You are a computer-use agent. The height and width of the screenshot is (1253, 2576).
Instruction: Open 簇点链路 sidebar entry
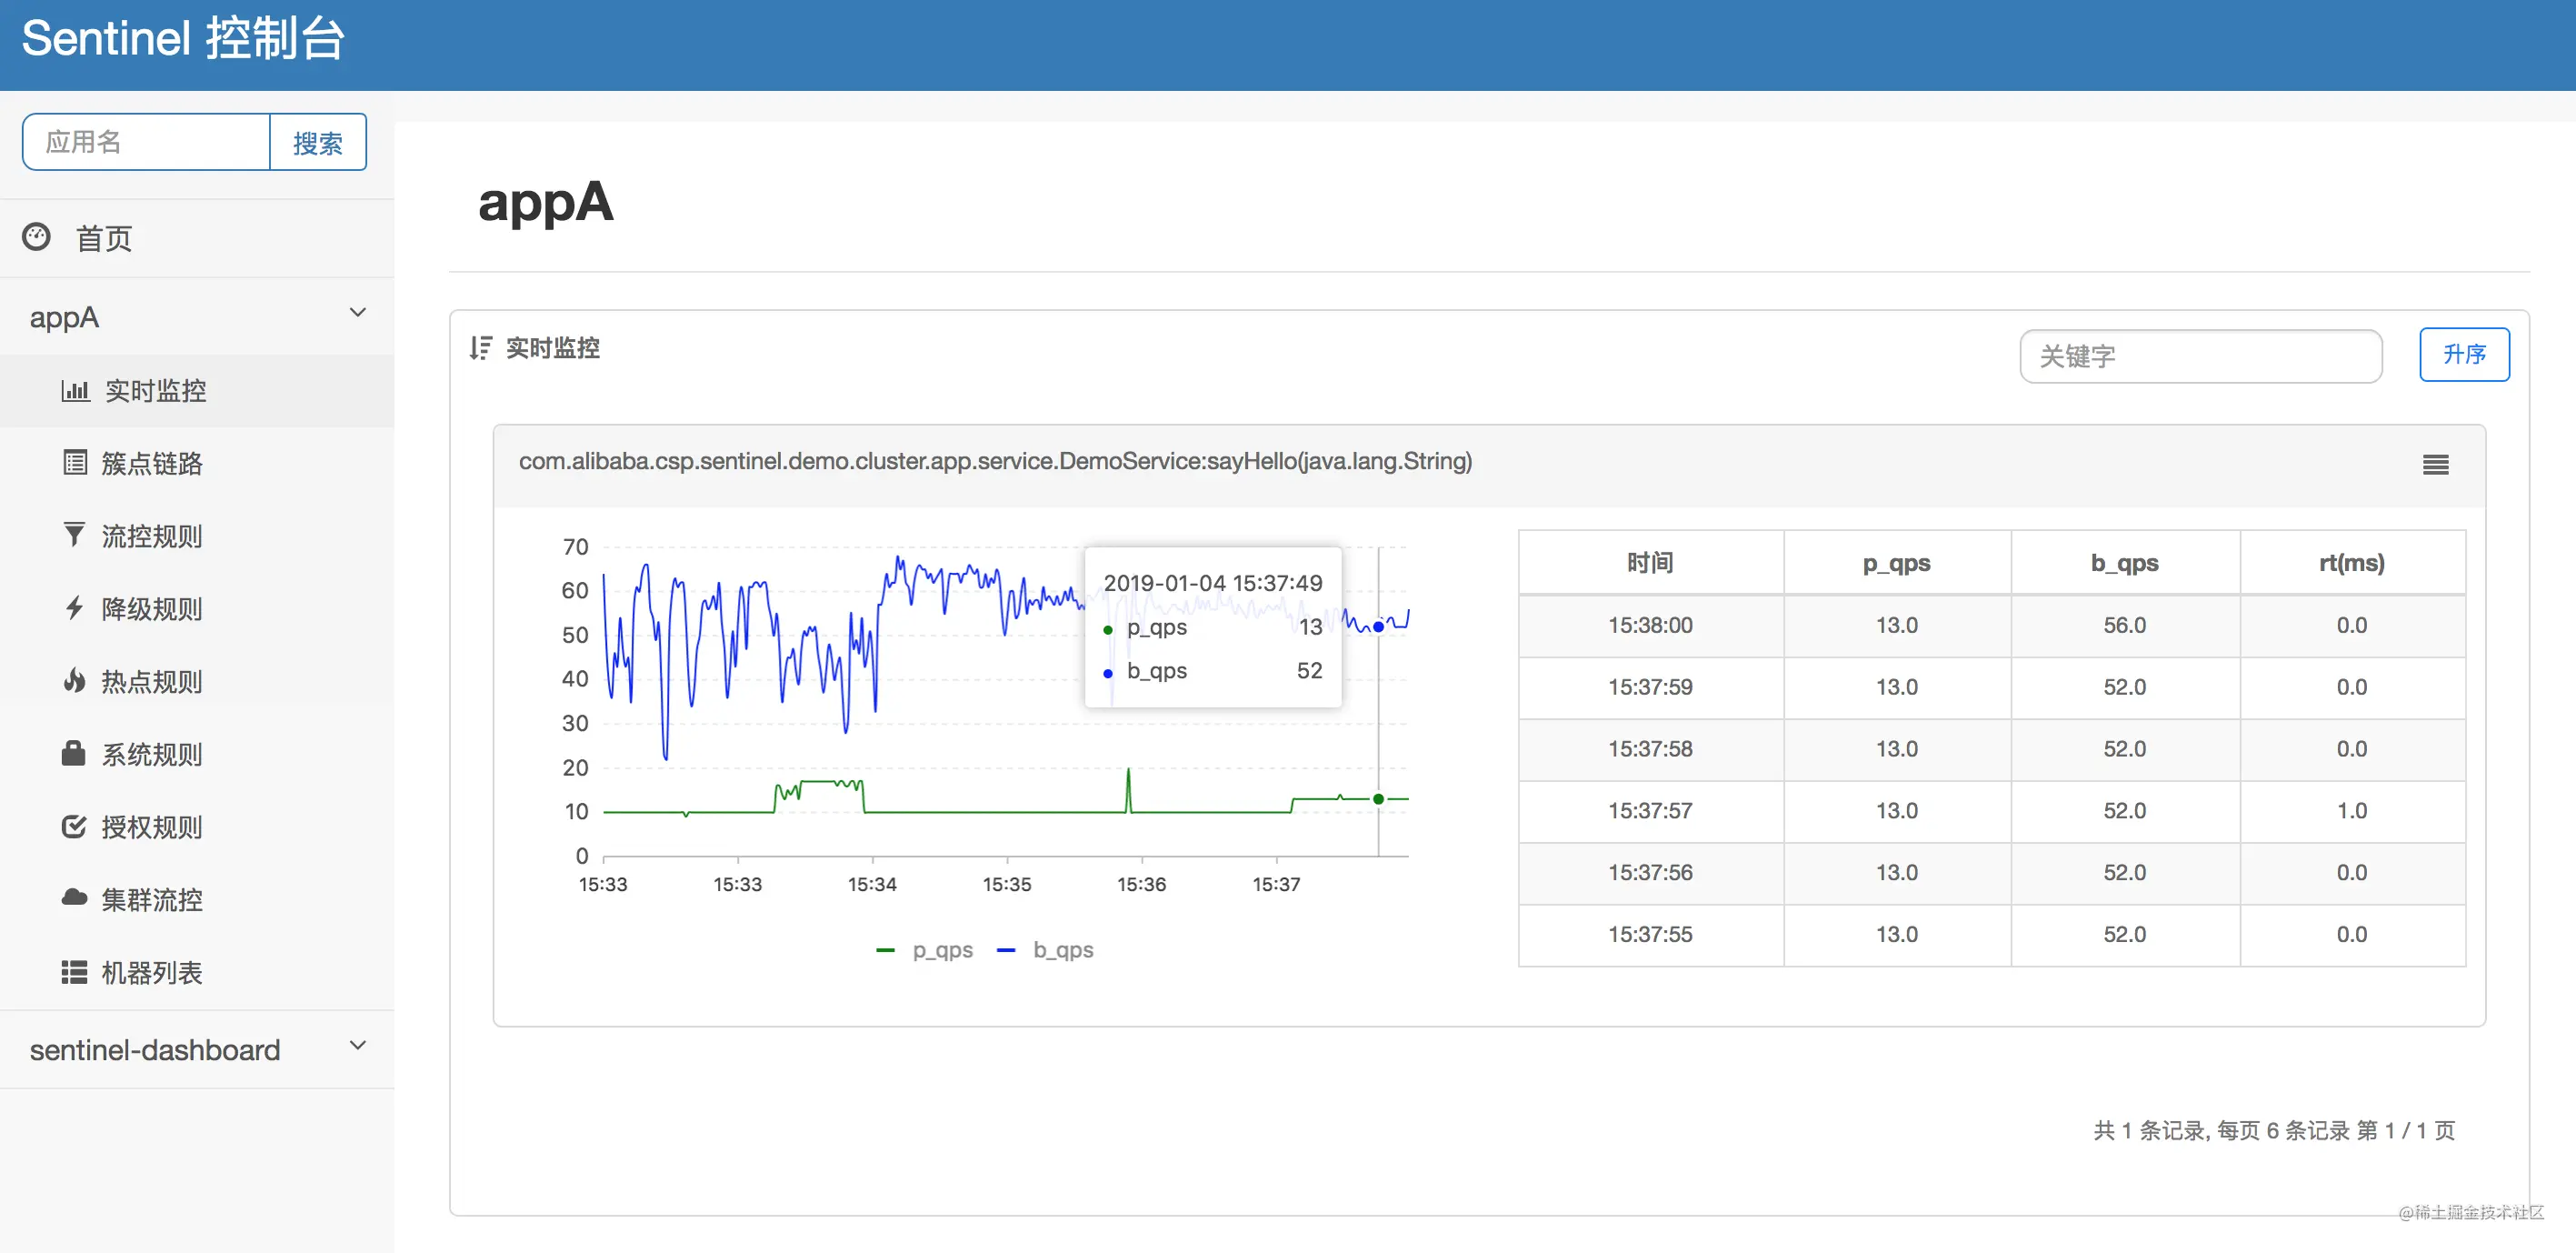197,463
